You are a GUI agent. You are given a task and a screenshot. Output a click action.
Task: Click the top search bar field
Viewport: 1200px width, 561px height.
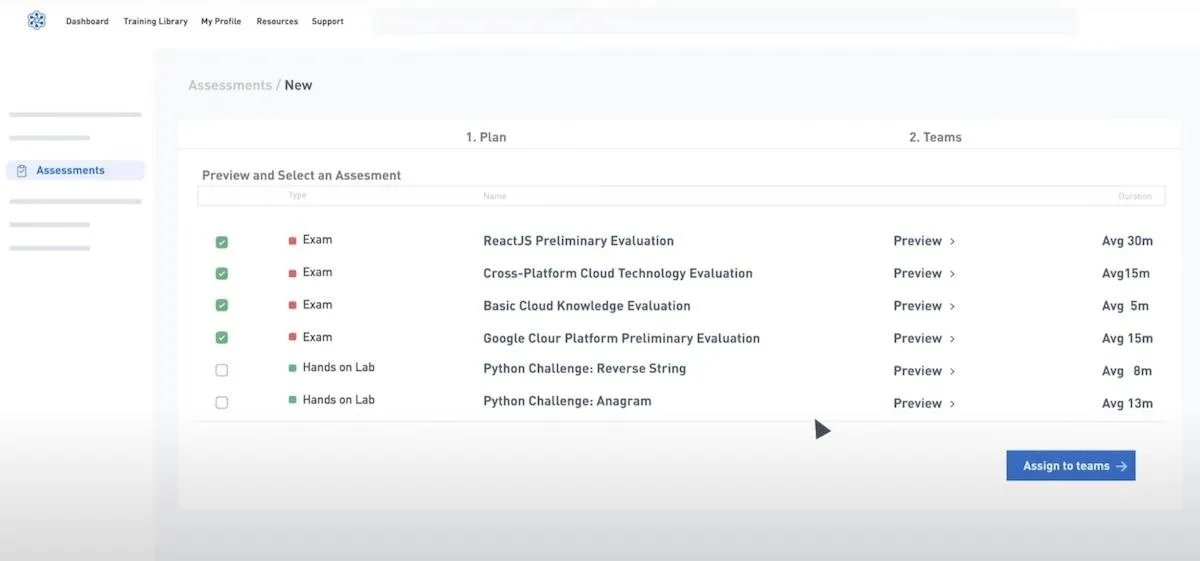tap(726, 22)
